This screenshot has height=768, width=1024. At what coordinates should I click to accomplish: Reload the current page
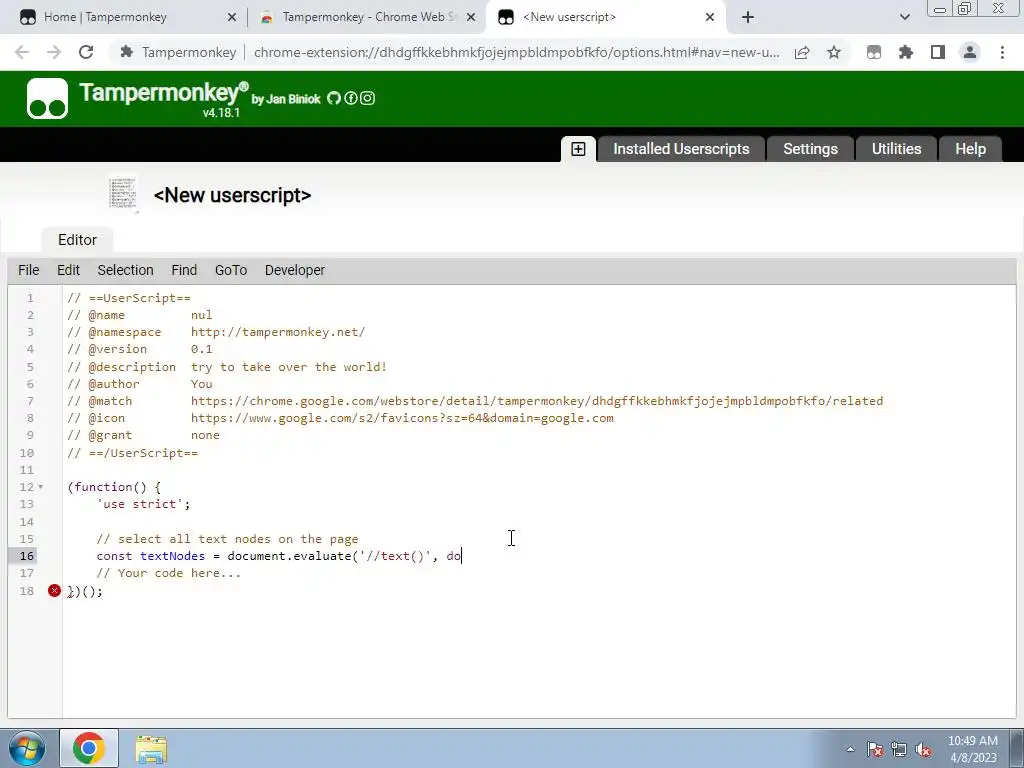(86, 52)
